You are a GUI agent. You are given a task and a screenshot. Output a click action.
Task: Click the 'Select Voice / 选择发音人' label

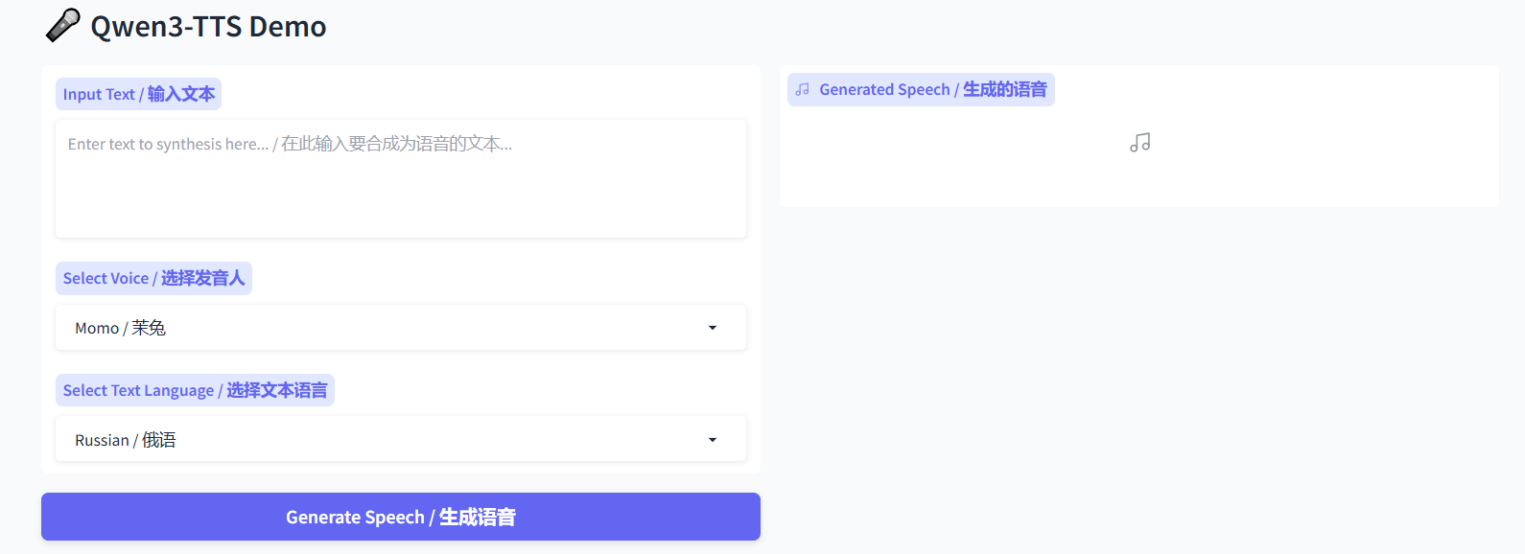(x=153, y=278)
